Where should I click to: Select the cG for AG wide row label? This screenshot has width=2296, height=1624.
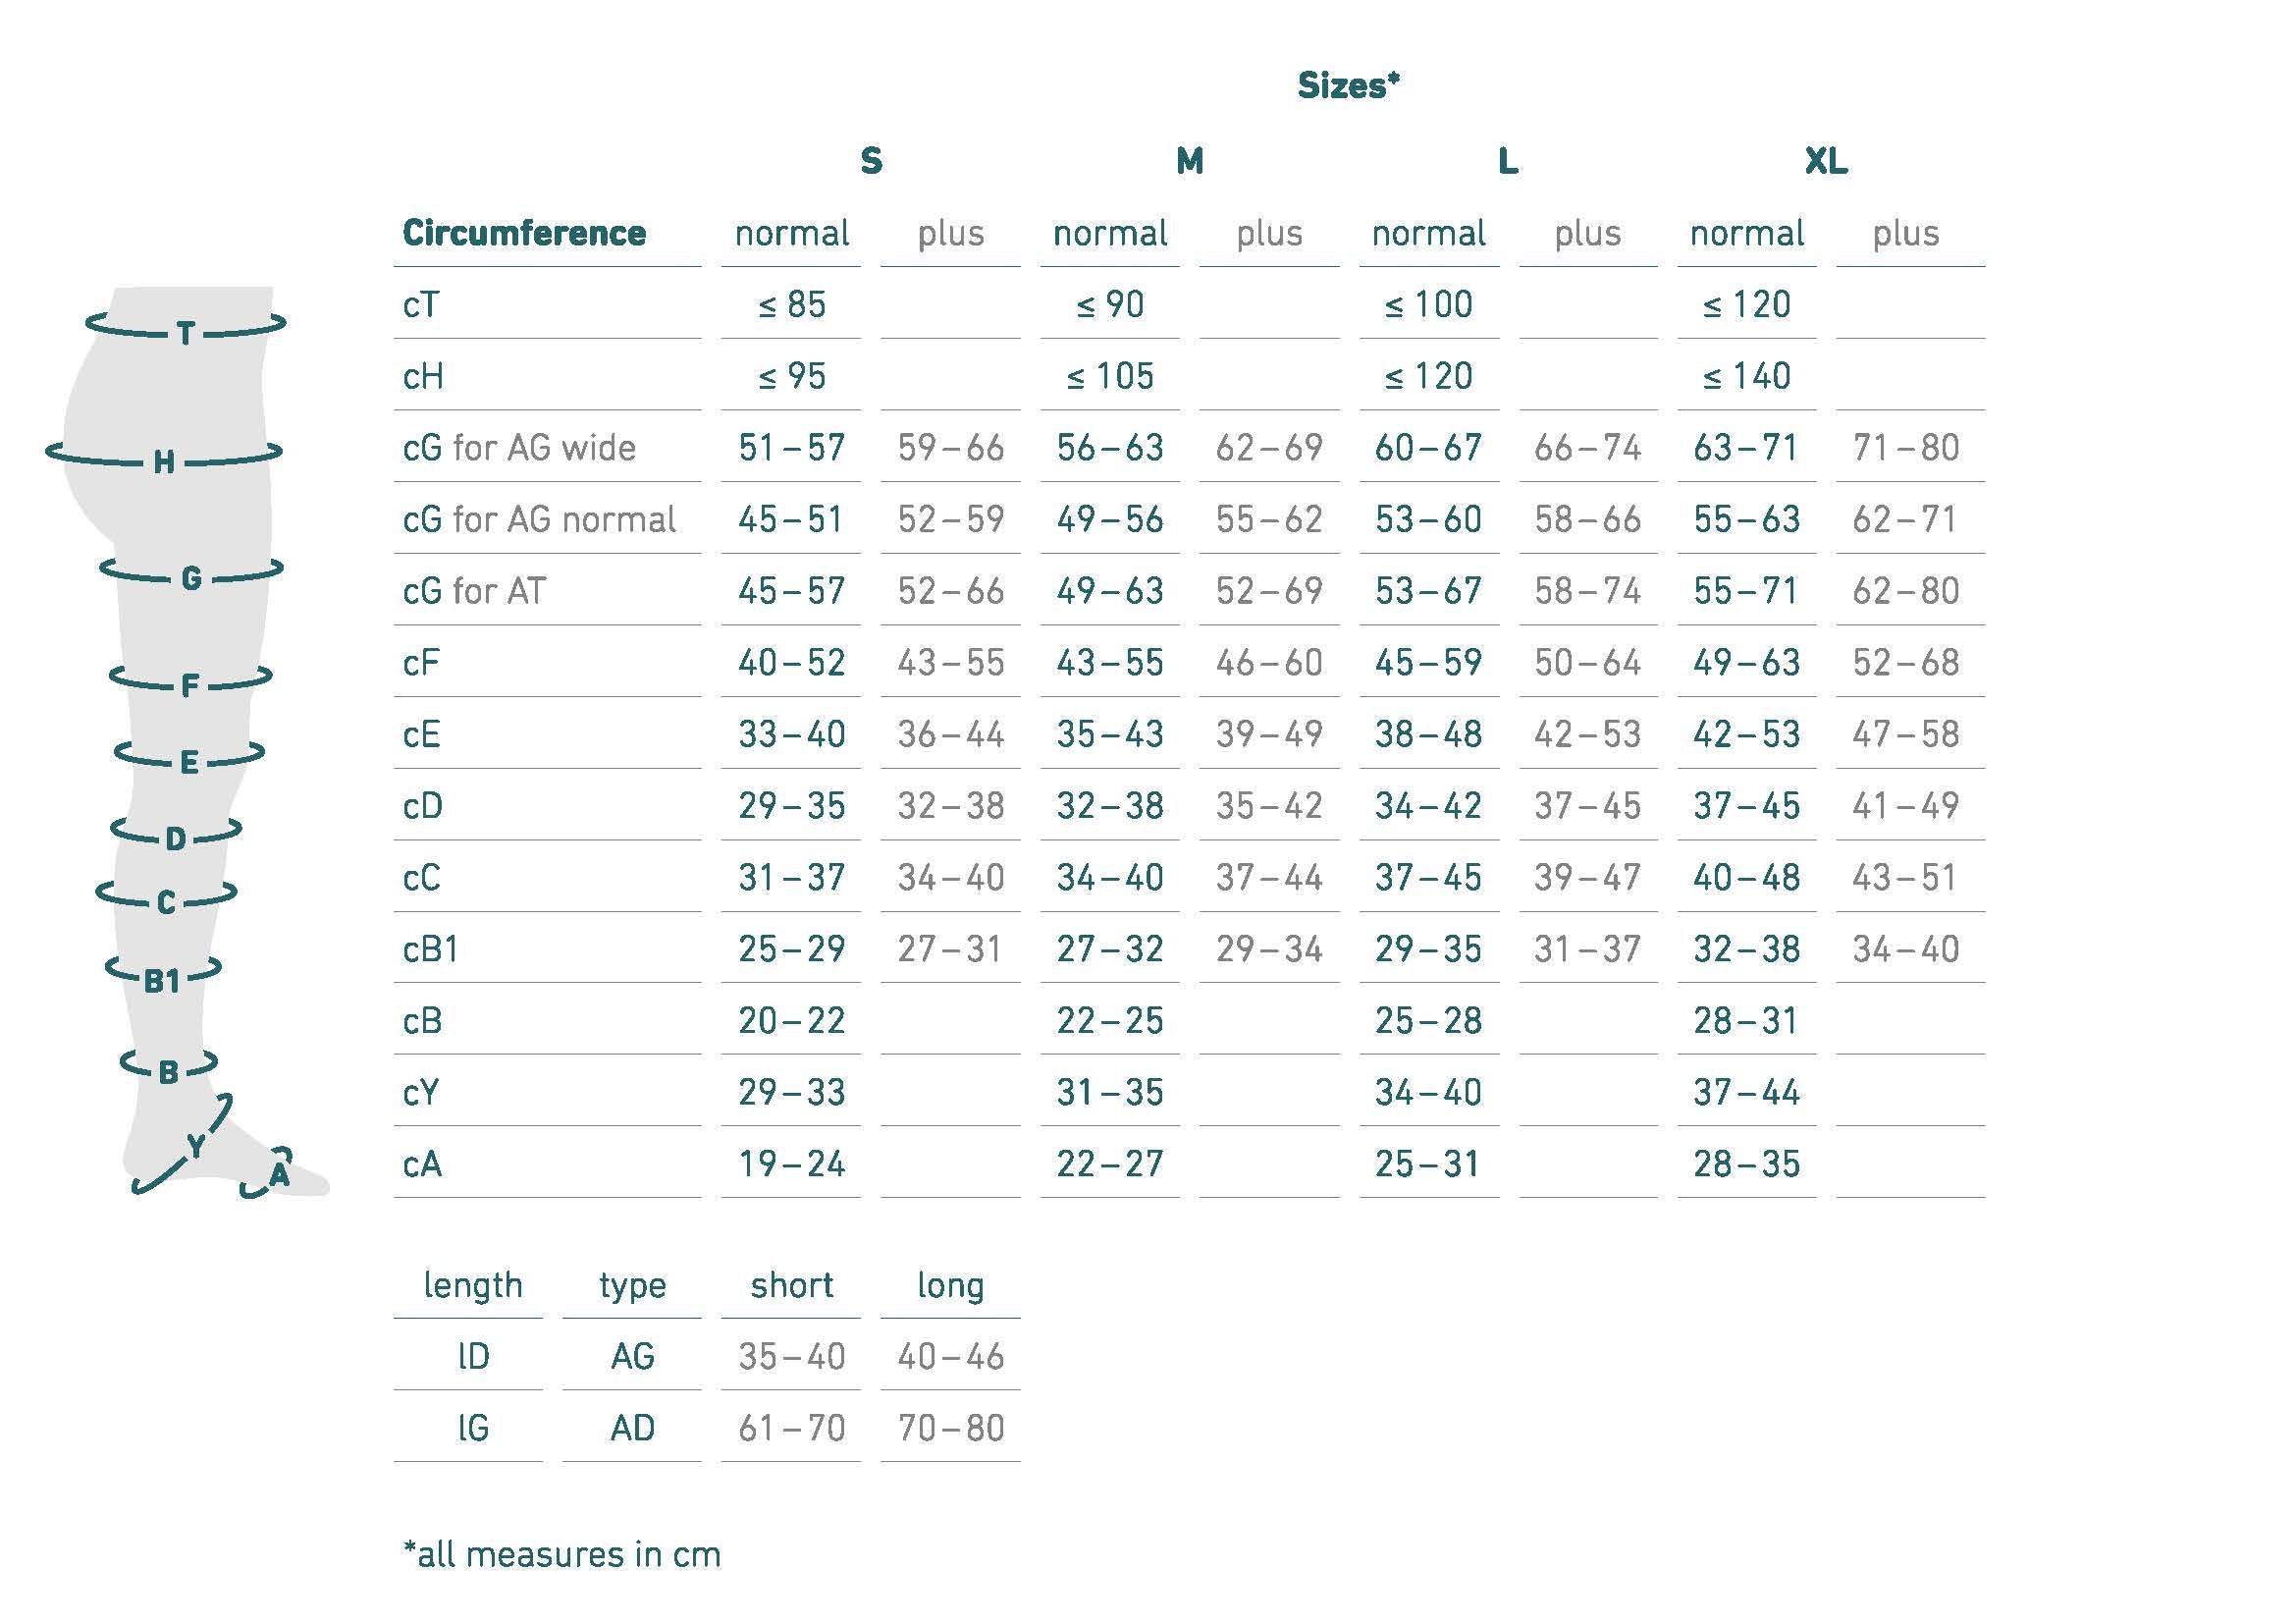(x=519, y=447)
